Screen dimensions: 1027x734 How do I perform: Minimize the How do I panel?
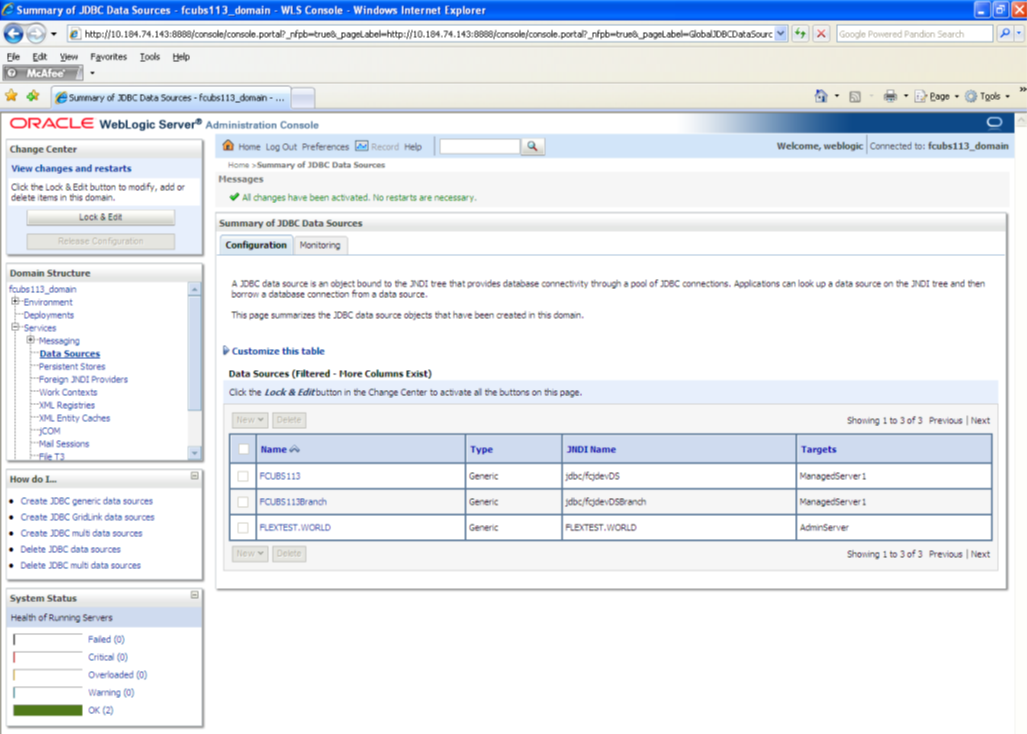click(x=195, y=477)
